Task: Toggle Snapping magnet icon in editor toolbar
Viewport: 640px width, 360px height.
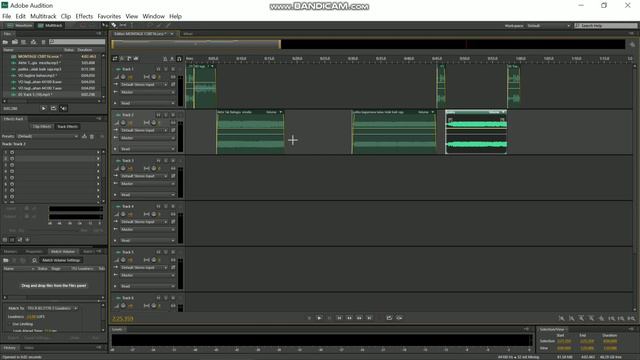Action: [x=179, y=59]
